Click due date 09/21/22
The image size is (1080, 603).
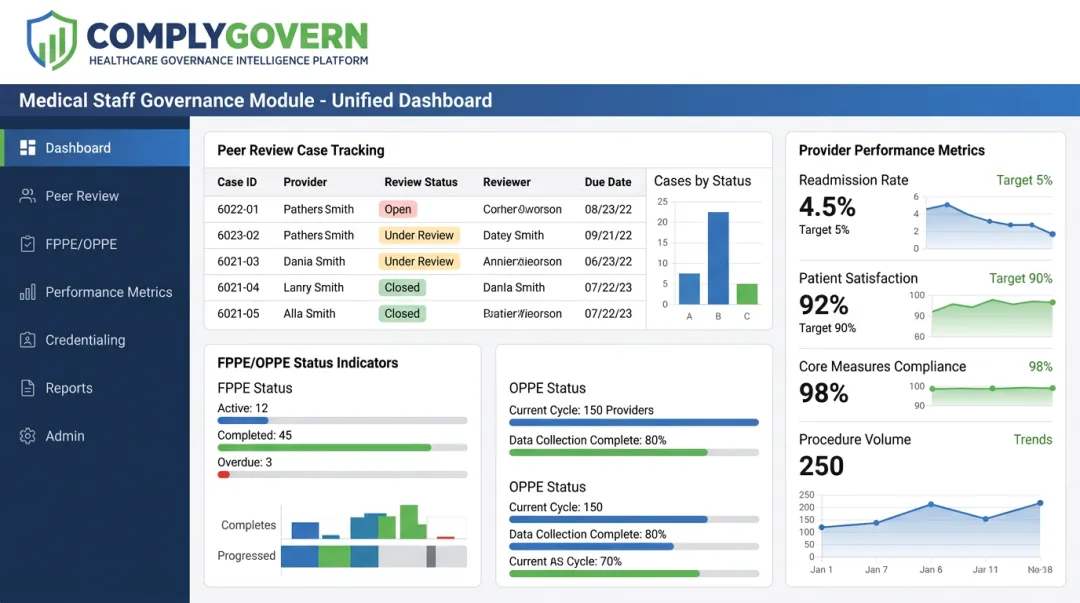(x=608, y=236)
